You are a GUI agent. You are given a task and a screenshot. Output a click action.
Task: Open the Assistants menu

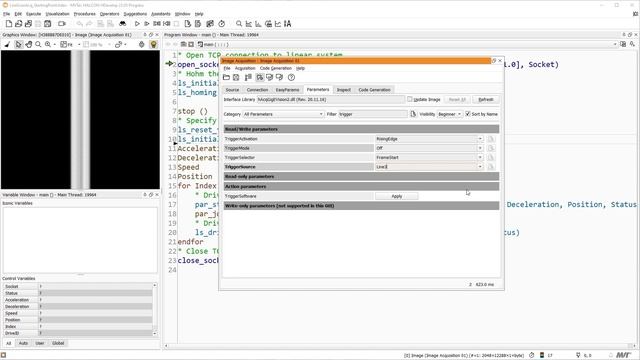click(x=161, y=14)
